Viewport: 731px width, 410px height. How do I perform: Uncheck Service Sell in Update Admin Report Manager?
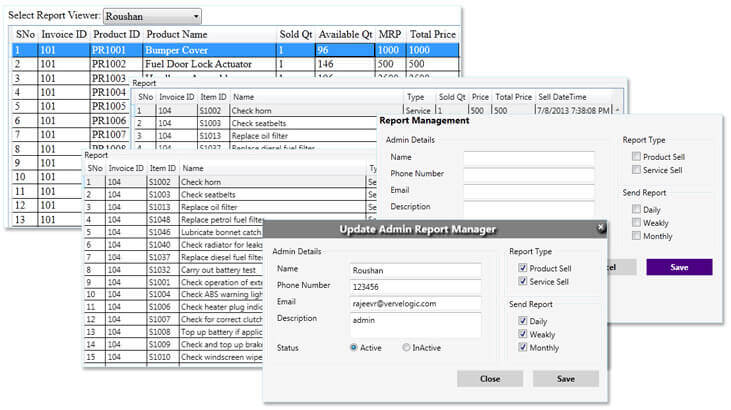pos(522,283)
